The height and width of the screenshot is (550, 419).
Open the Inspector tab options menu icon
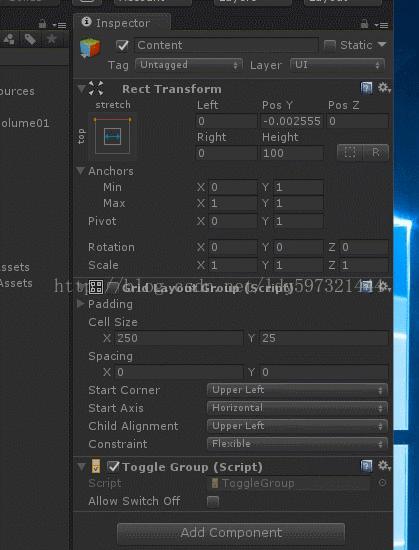pyautogui.click(x=381, y=25)
